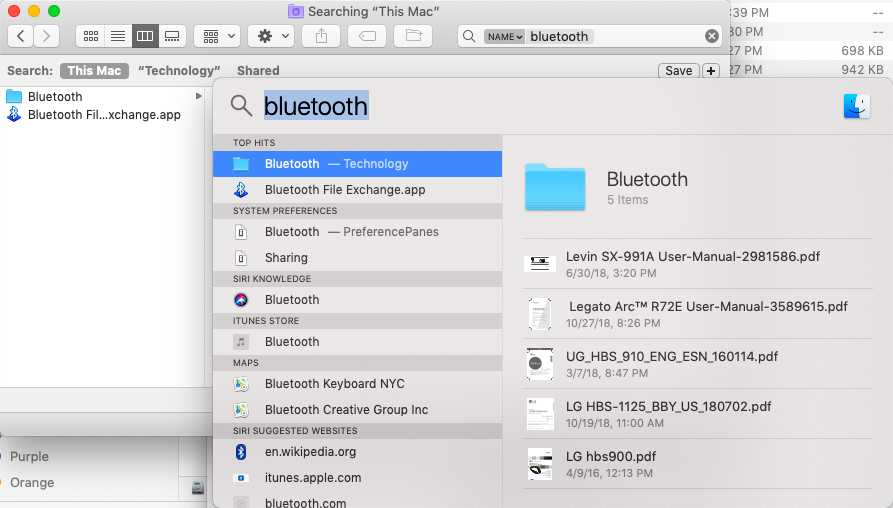Image resolution: width=893 pixels, height=508 pixels.
Task: Go back in Finder history
Action: point(21,36)
